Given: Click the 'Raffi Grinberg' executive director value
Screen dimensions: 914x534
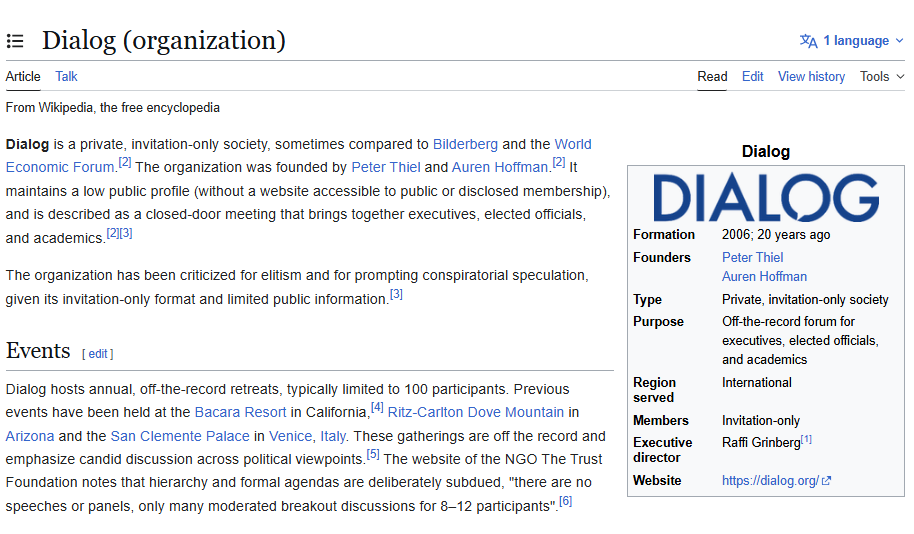Looking at the screenshot, I should point(761,442).
